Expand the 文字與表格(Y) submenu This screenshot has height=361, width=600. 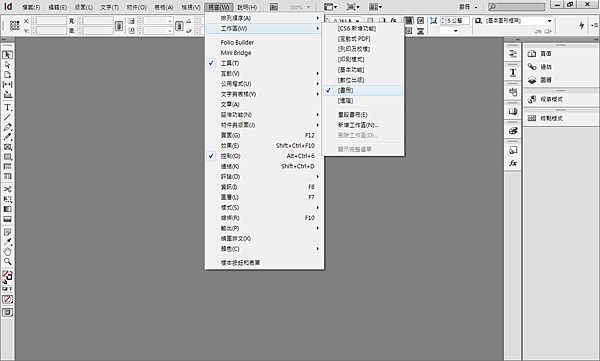[264, 94]
